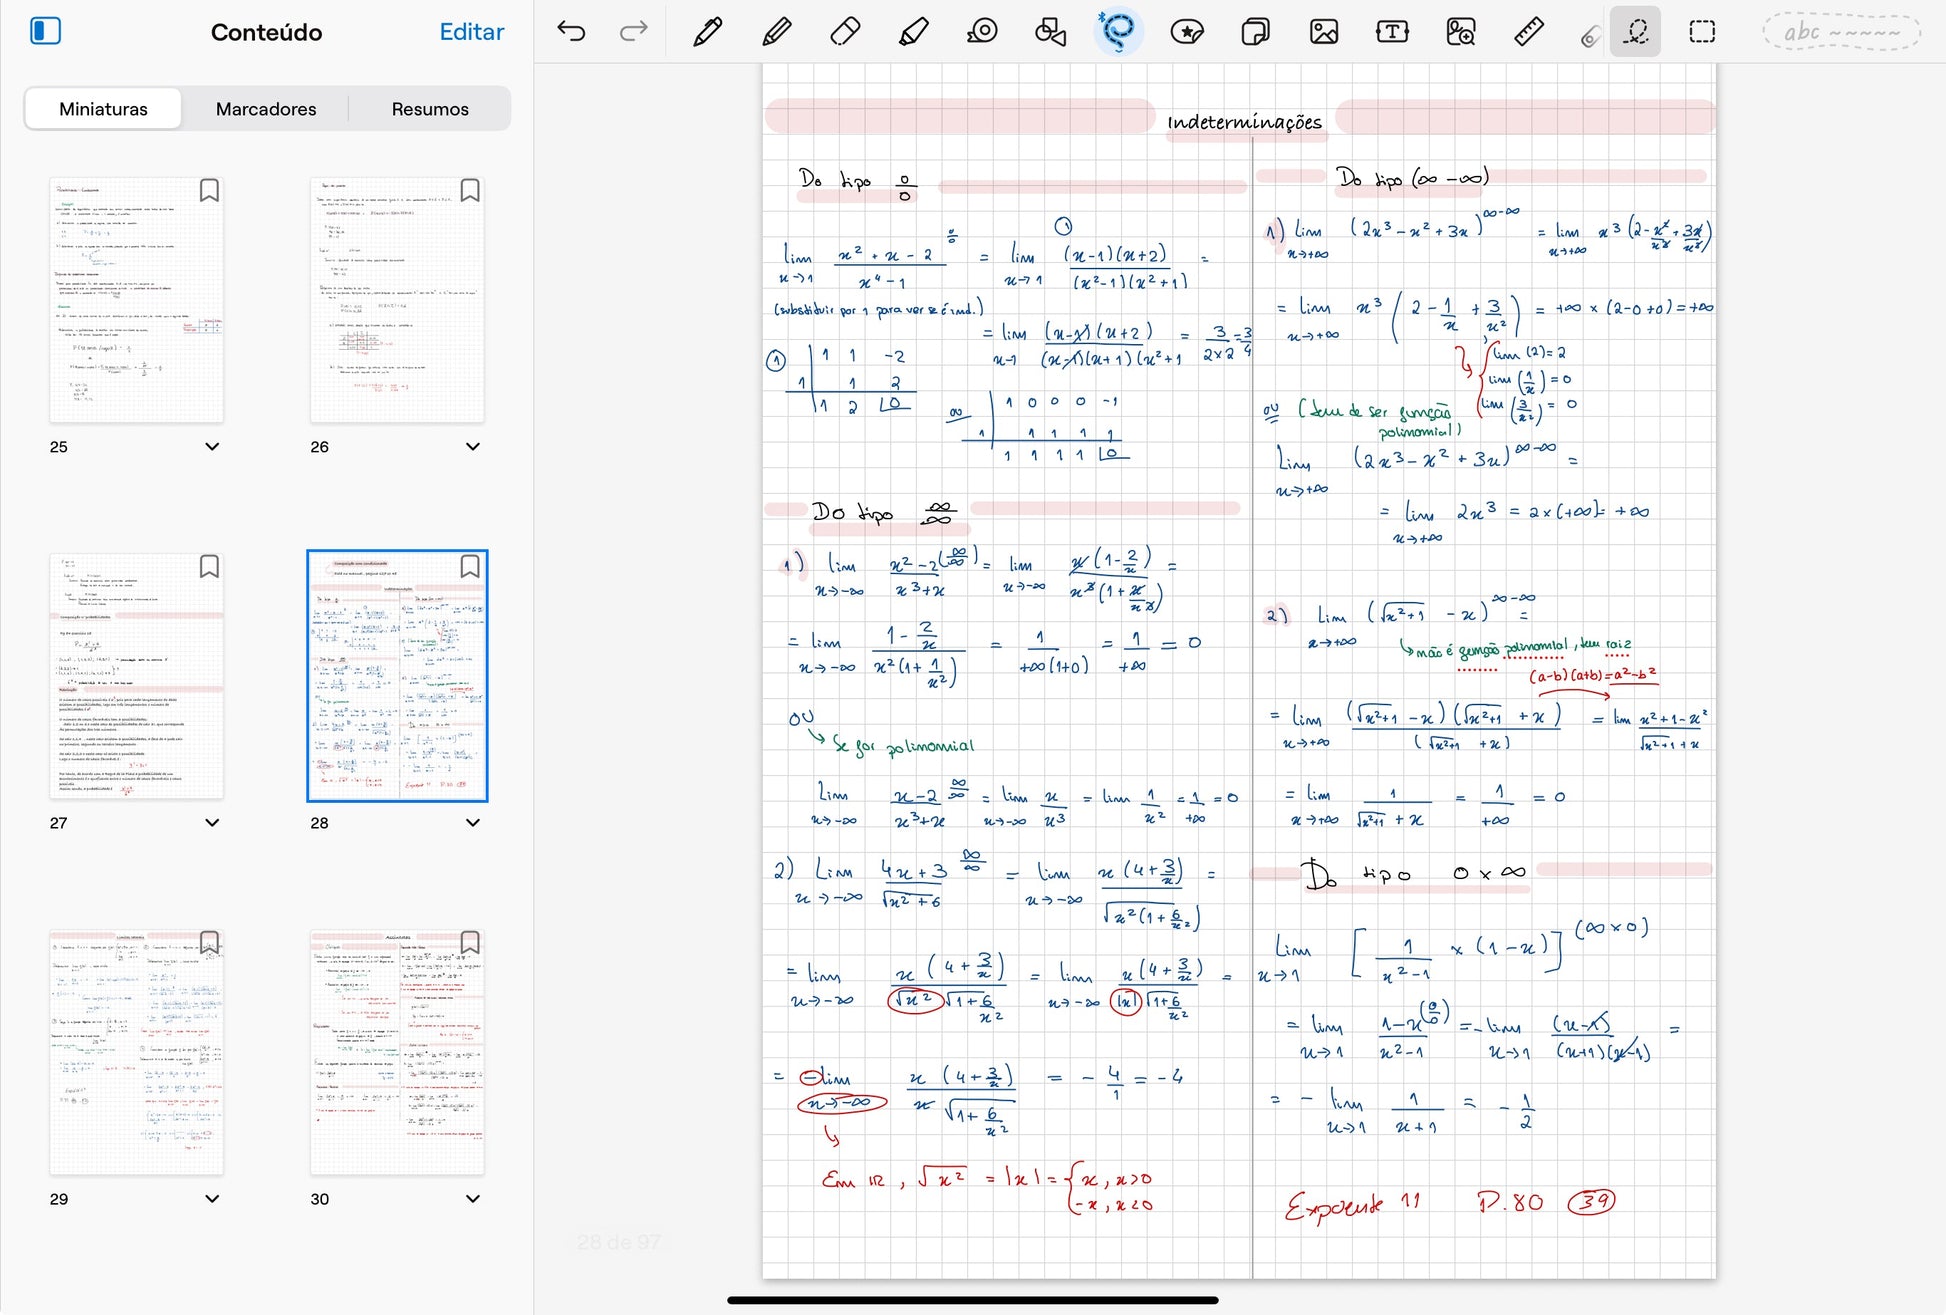Add a text box
The height and width of the screenshot is (1315, 1946).
pyautogui.click(x=1391, y=32)
